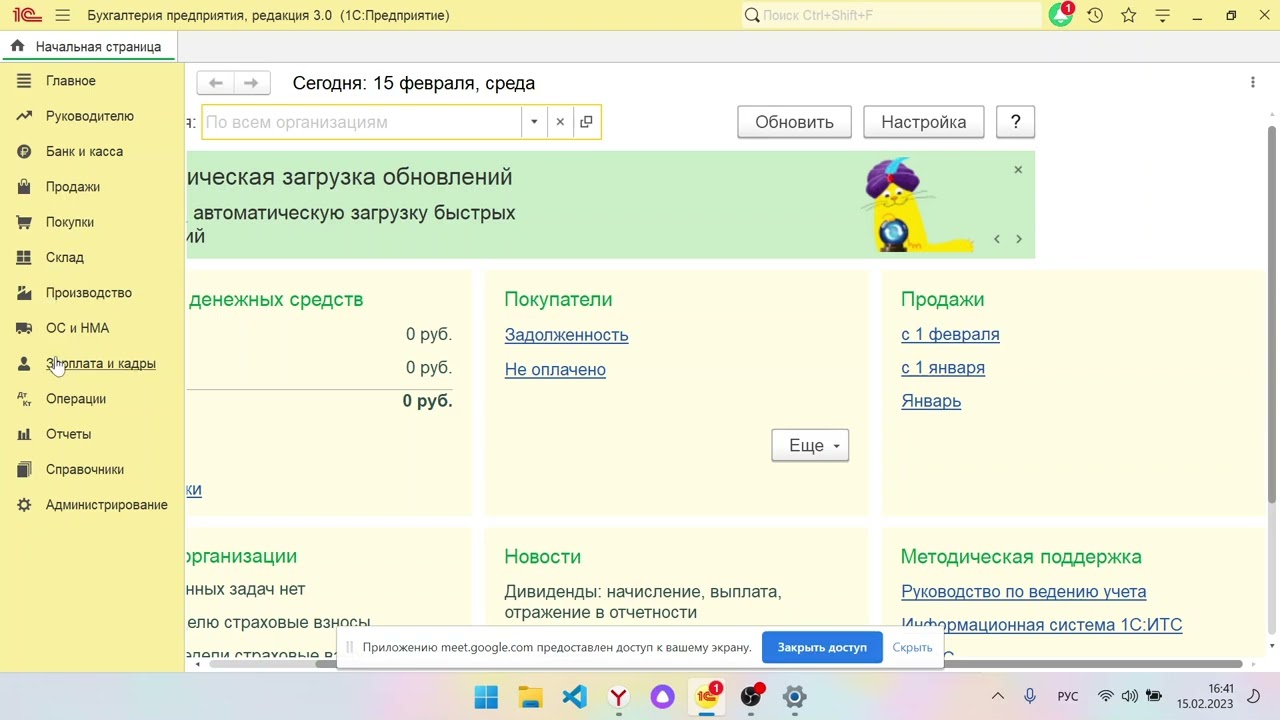
Task: Show next banner slide
Action: pyautogui.click(x=1019, y=239)
